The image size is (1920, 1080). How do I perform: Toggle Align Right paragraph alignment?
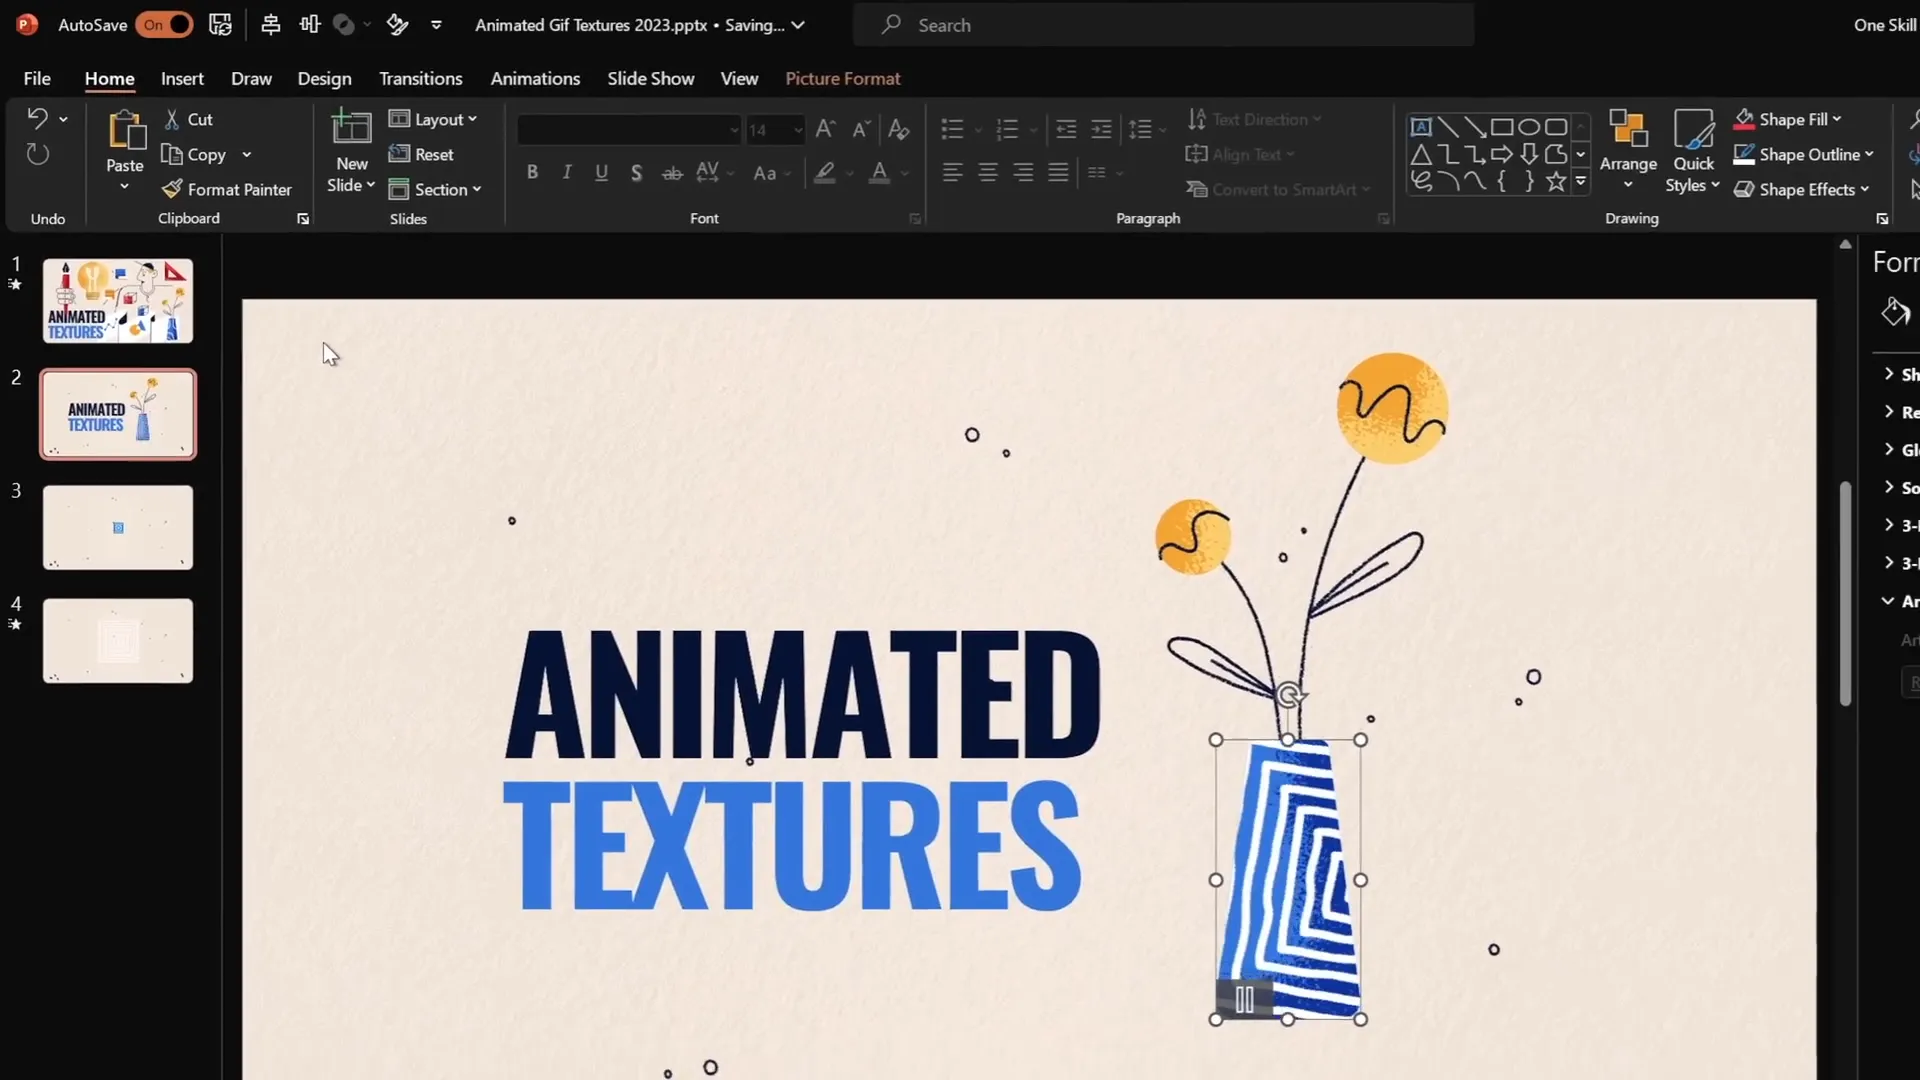point(1023,172)
